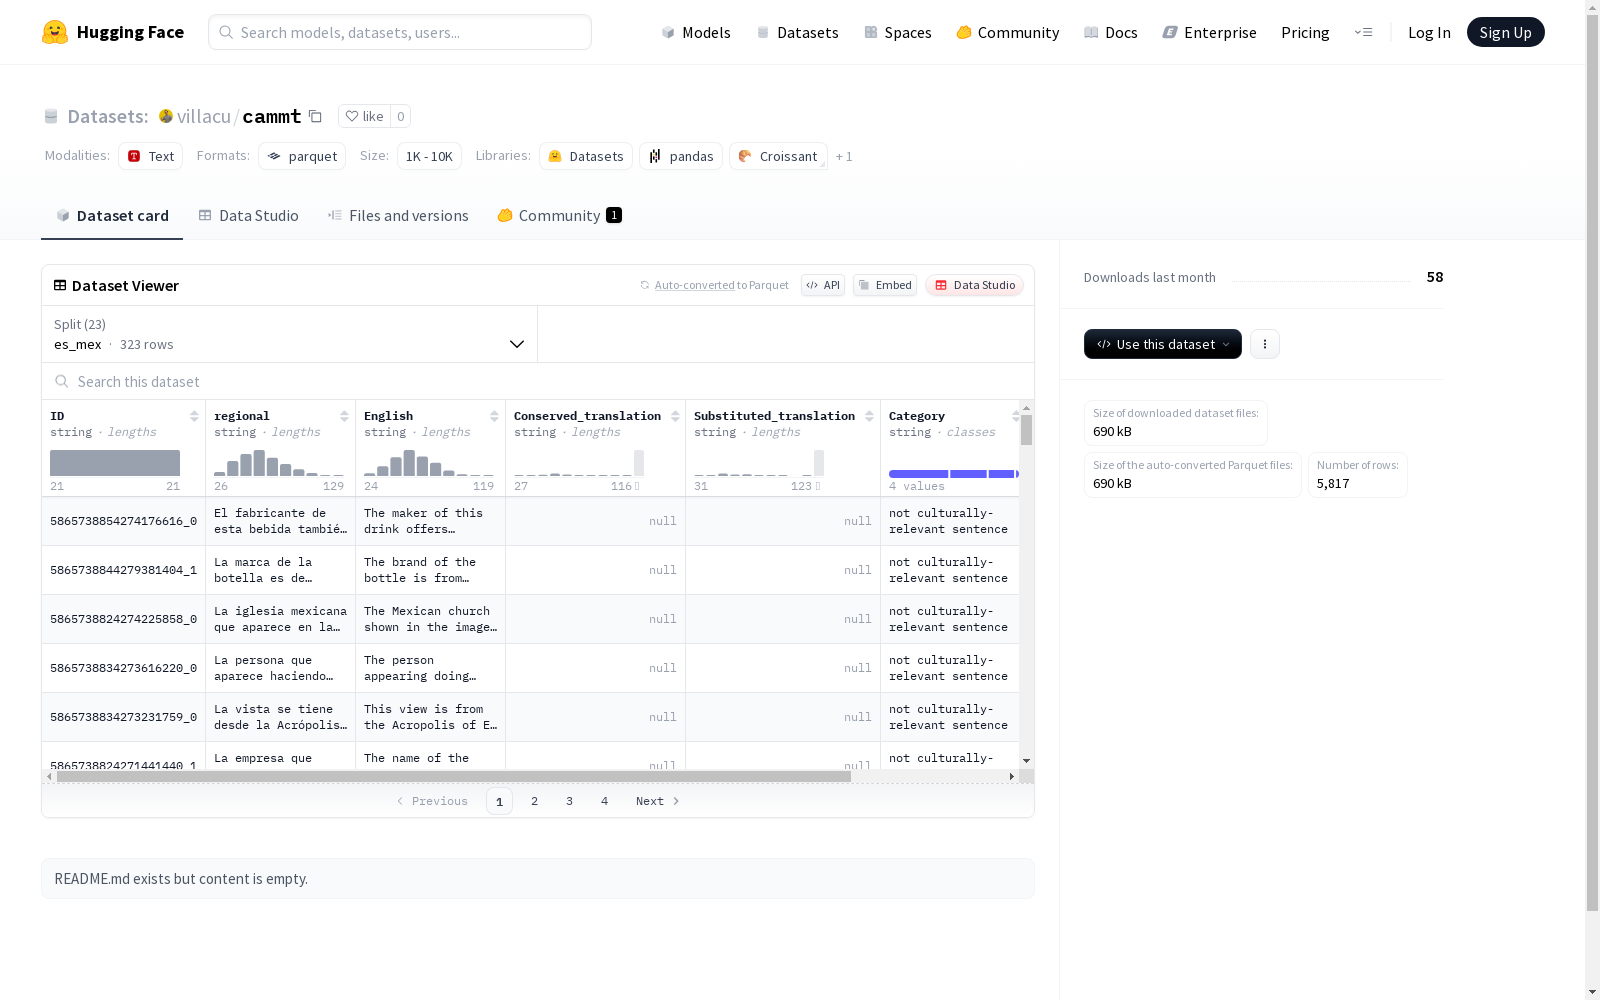Image resolution: width=1600 pixels, height=1000 pixels.
Task: Open Spaces in the top navigation
Action: point(898,32)
